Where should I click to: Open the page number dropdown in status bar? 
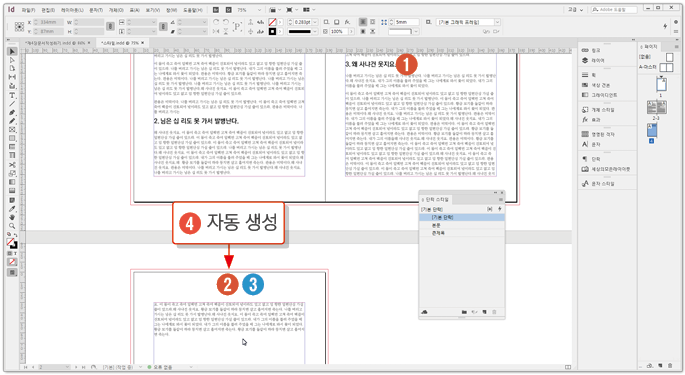click(67, 367)
